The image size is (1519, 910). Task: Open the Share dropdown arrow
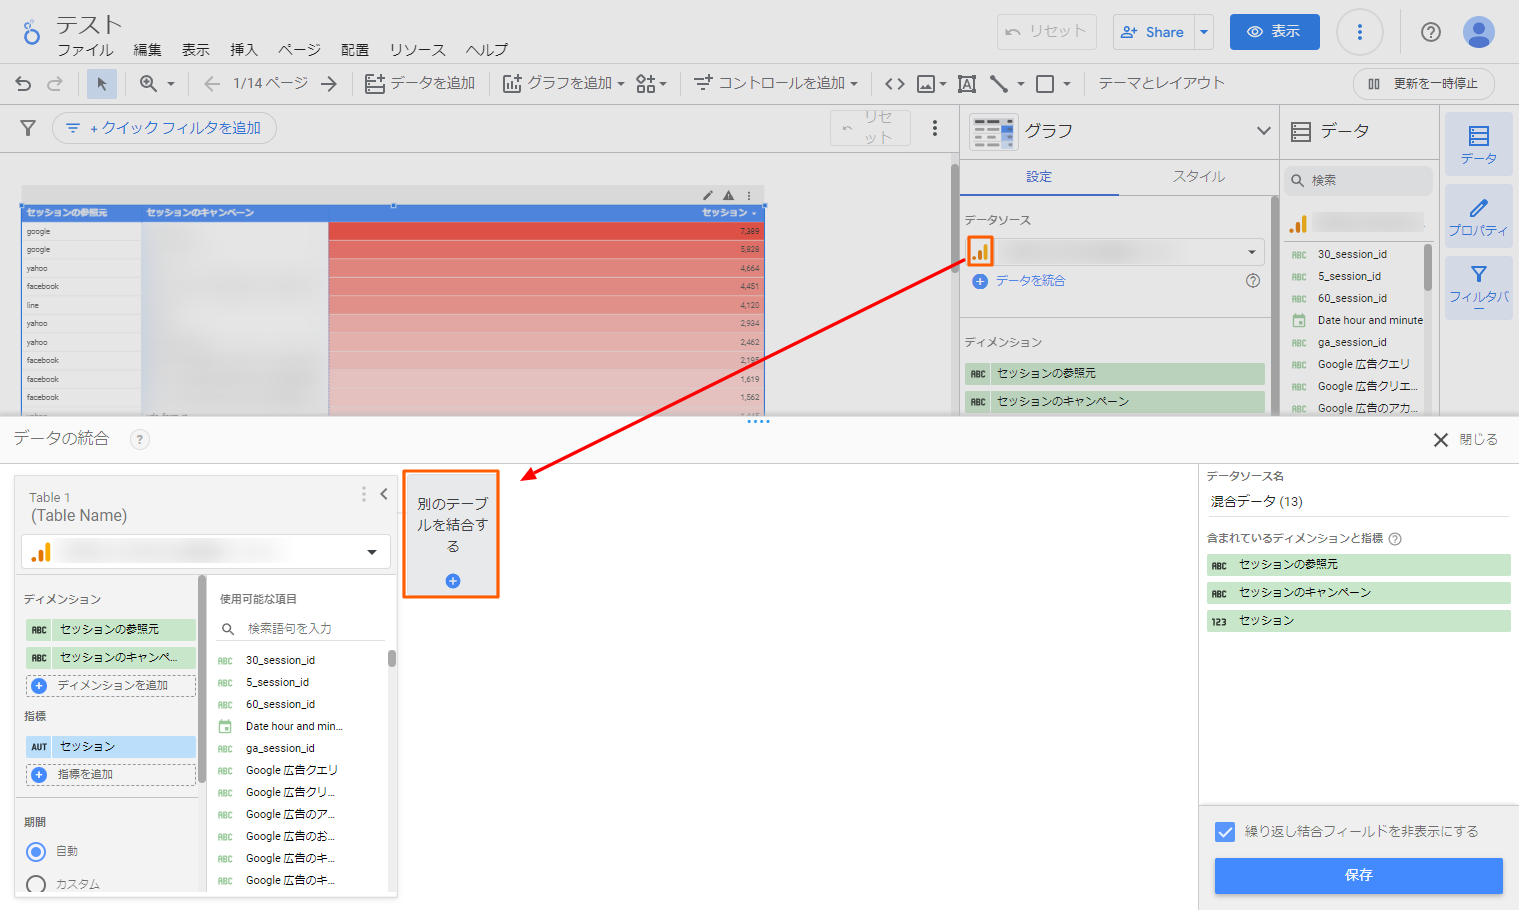pyautogui.click(x=1204, y=32)
